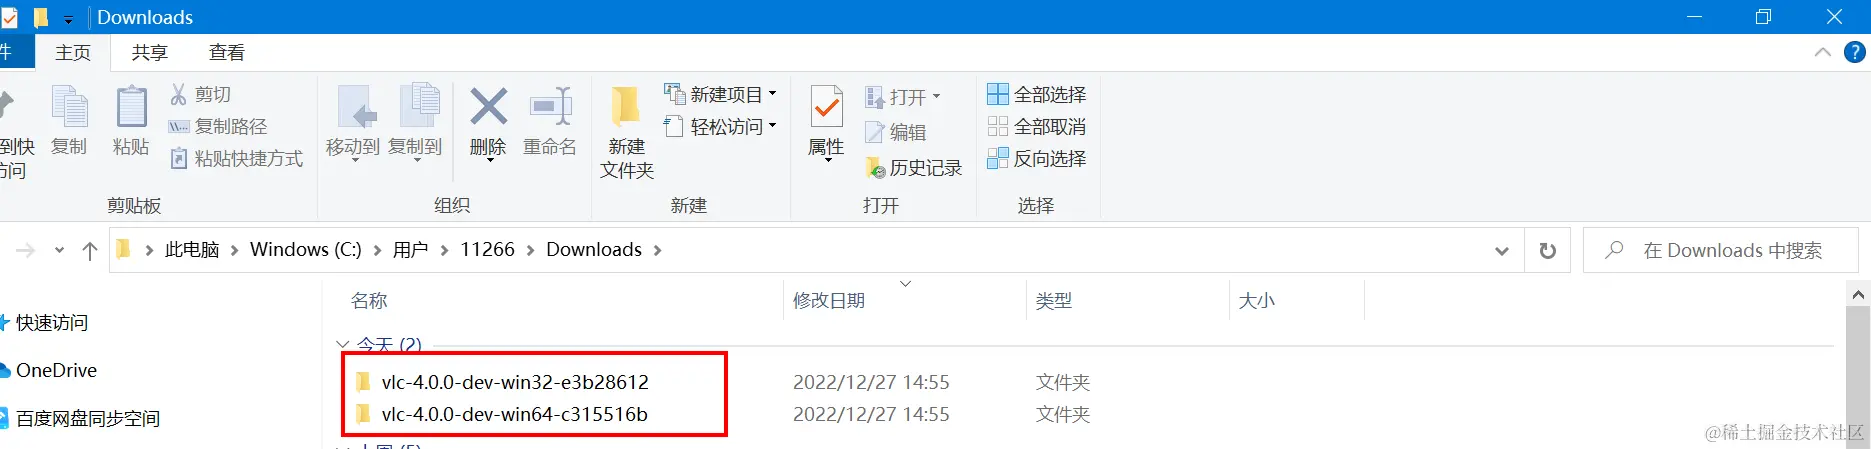Collapse the 今天 (2) group
1871x449 pixels.
point(343,344)
